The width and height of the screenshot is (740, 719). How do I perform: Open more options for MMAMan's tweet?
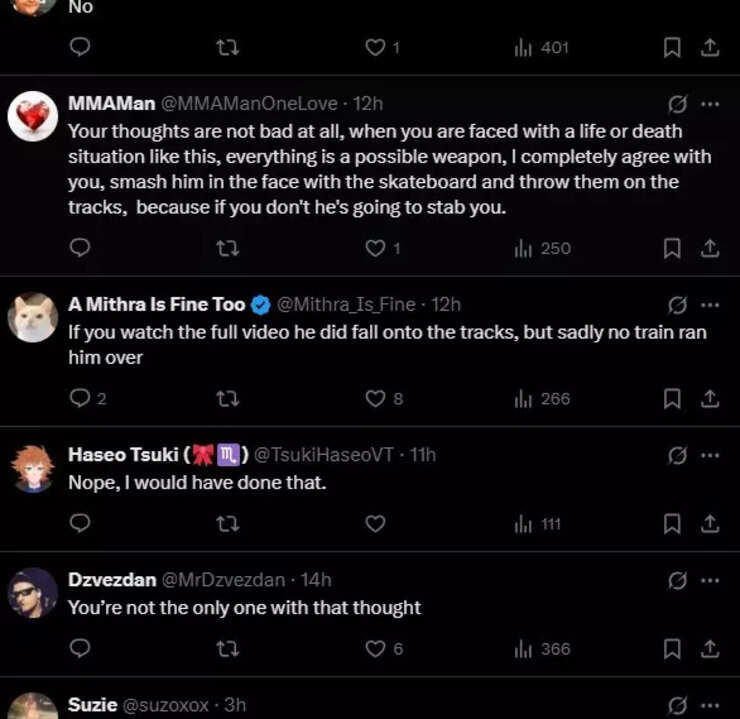tap(710, 103)
